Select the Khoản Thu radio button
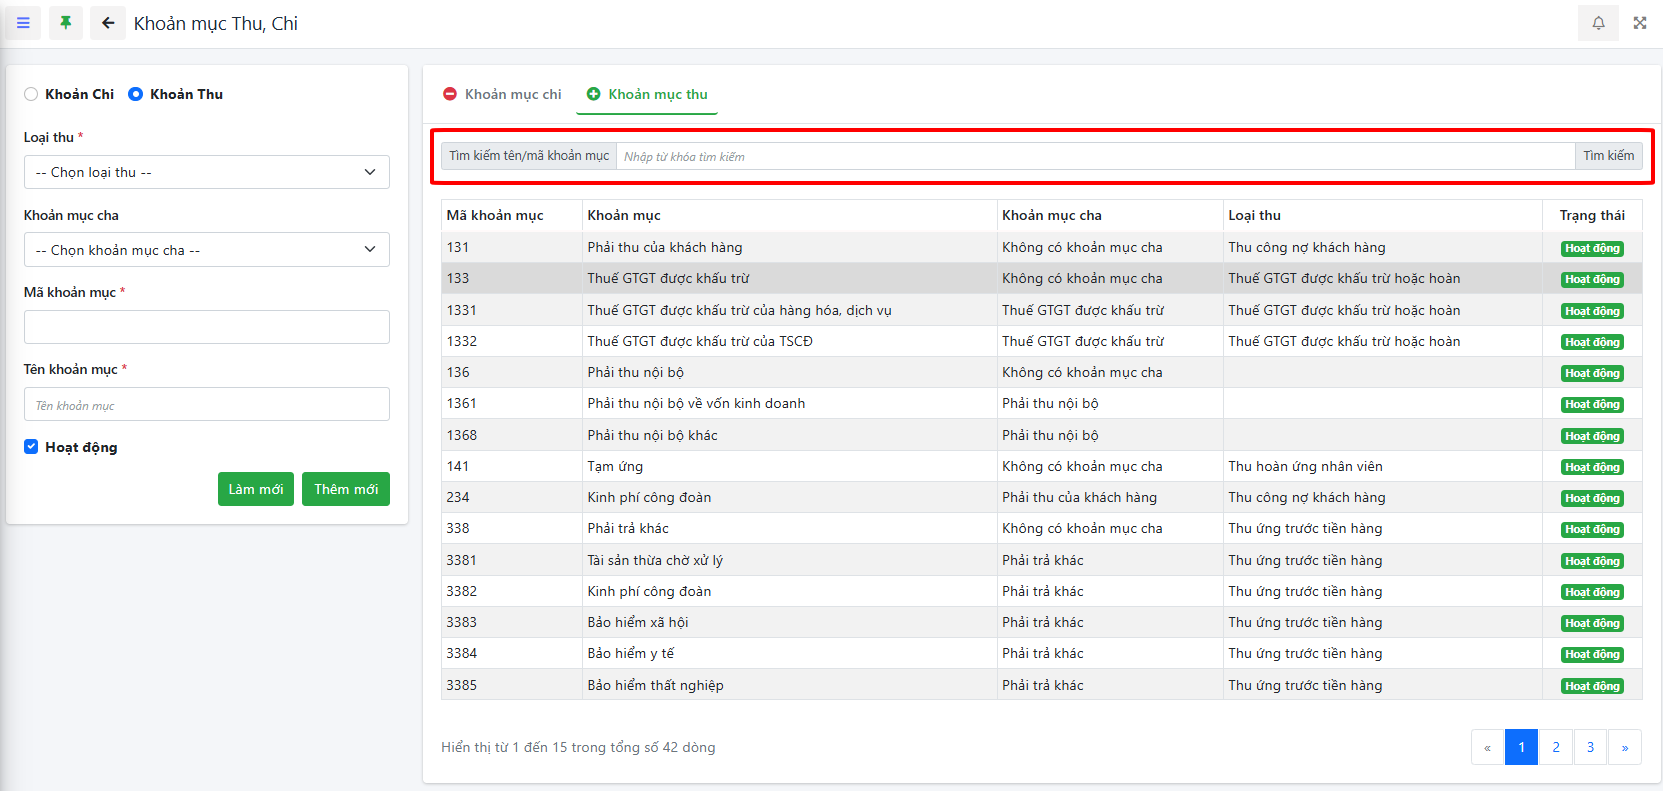1663x791 pixels. pyautogui.click(x=136, y=94)
